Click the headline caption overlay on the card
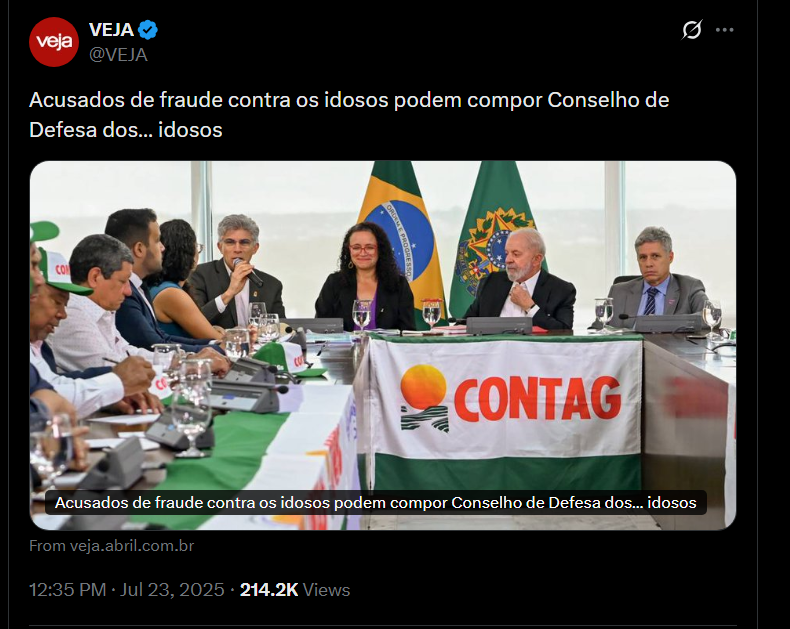 click(376, 502)
